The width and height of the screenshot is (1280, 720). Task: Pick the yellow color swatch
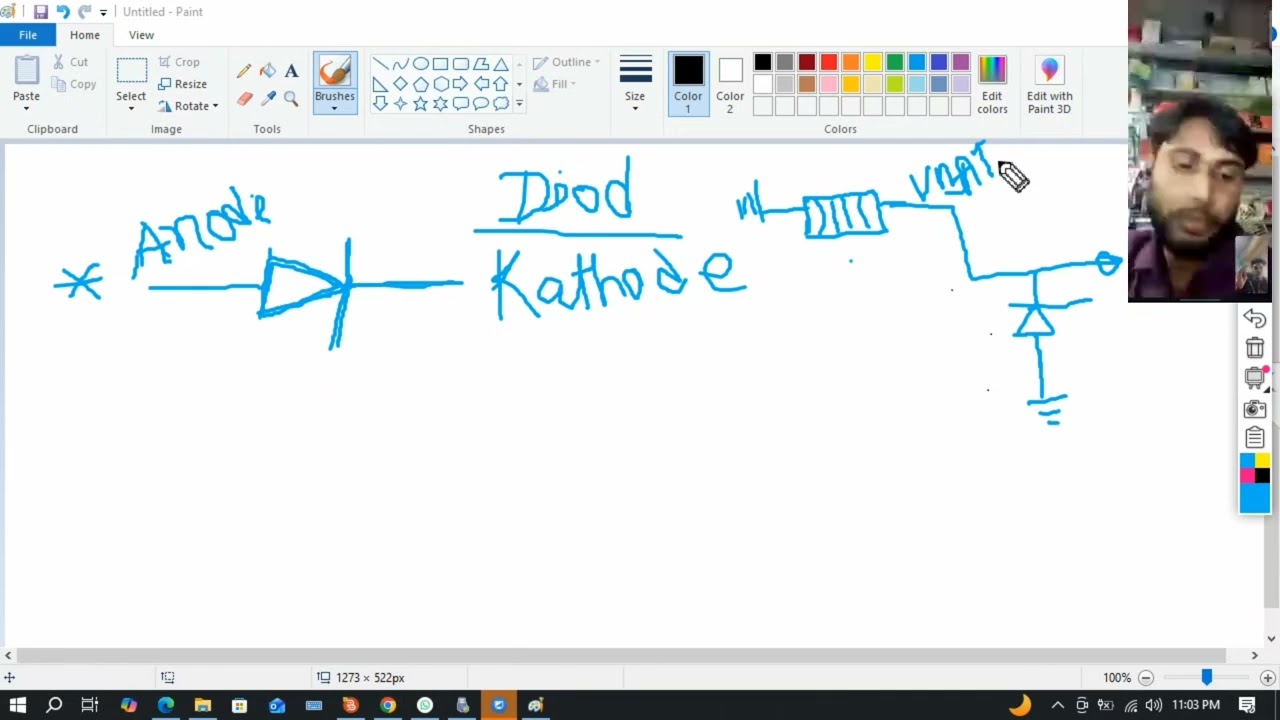873,63
